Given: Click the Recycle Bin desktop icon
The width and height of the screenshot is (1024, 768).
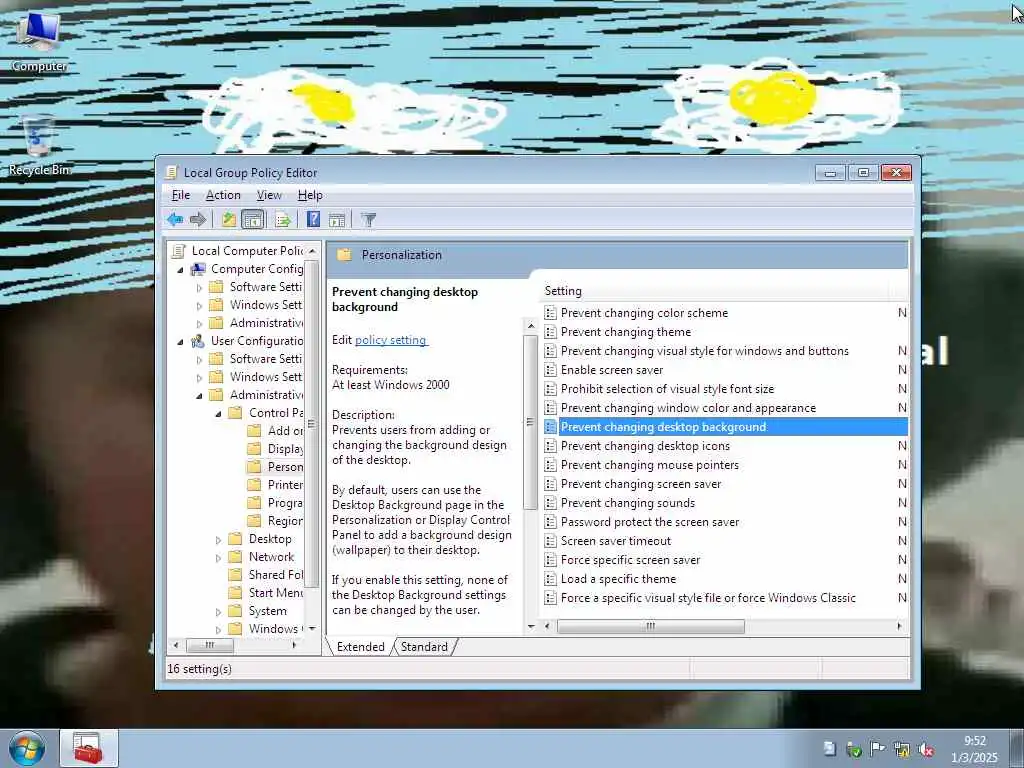Looking at the screenshot, I should [x=39, y=145].
